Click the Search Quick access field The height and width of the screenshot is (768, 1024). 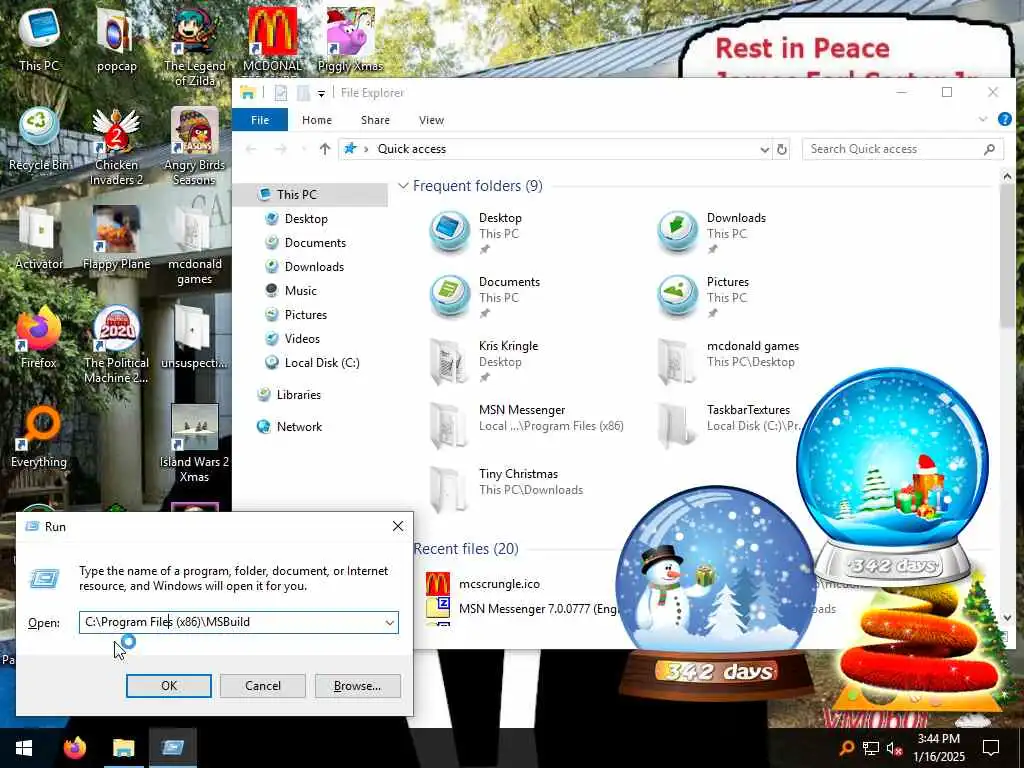(x=903, y=149)
